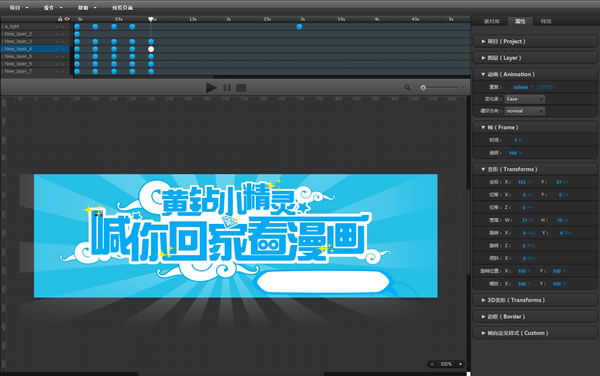Click the red hidden-eye icon in timeline header
Image resolution: width=600 pixels, height=376 pixels.
tap(67, 19)
